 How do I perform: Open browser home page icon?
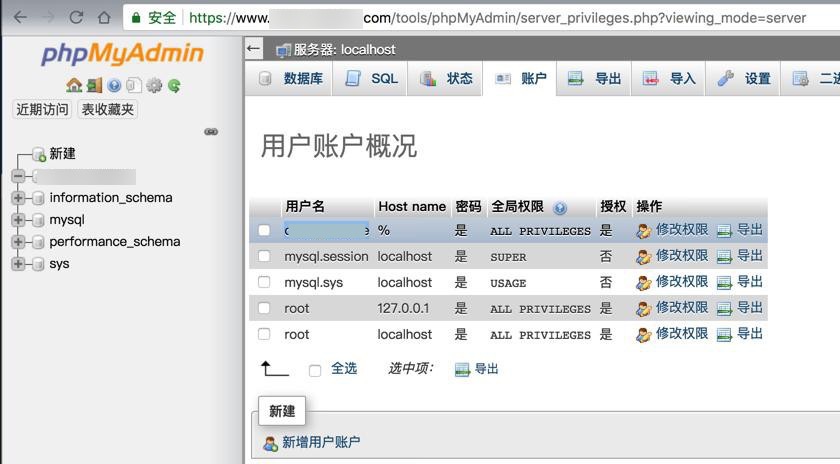tap(104, 18)
